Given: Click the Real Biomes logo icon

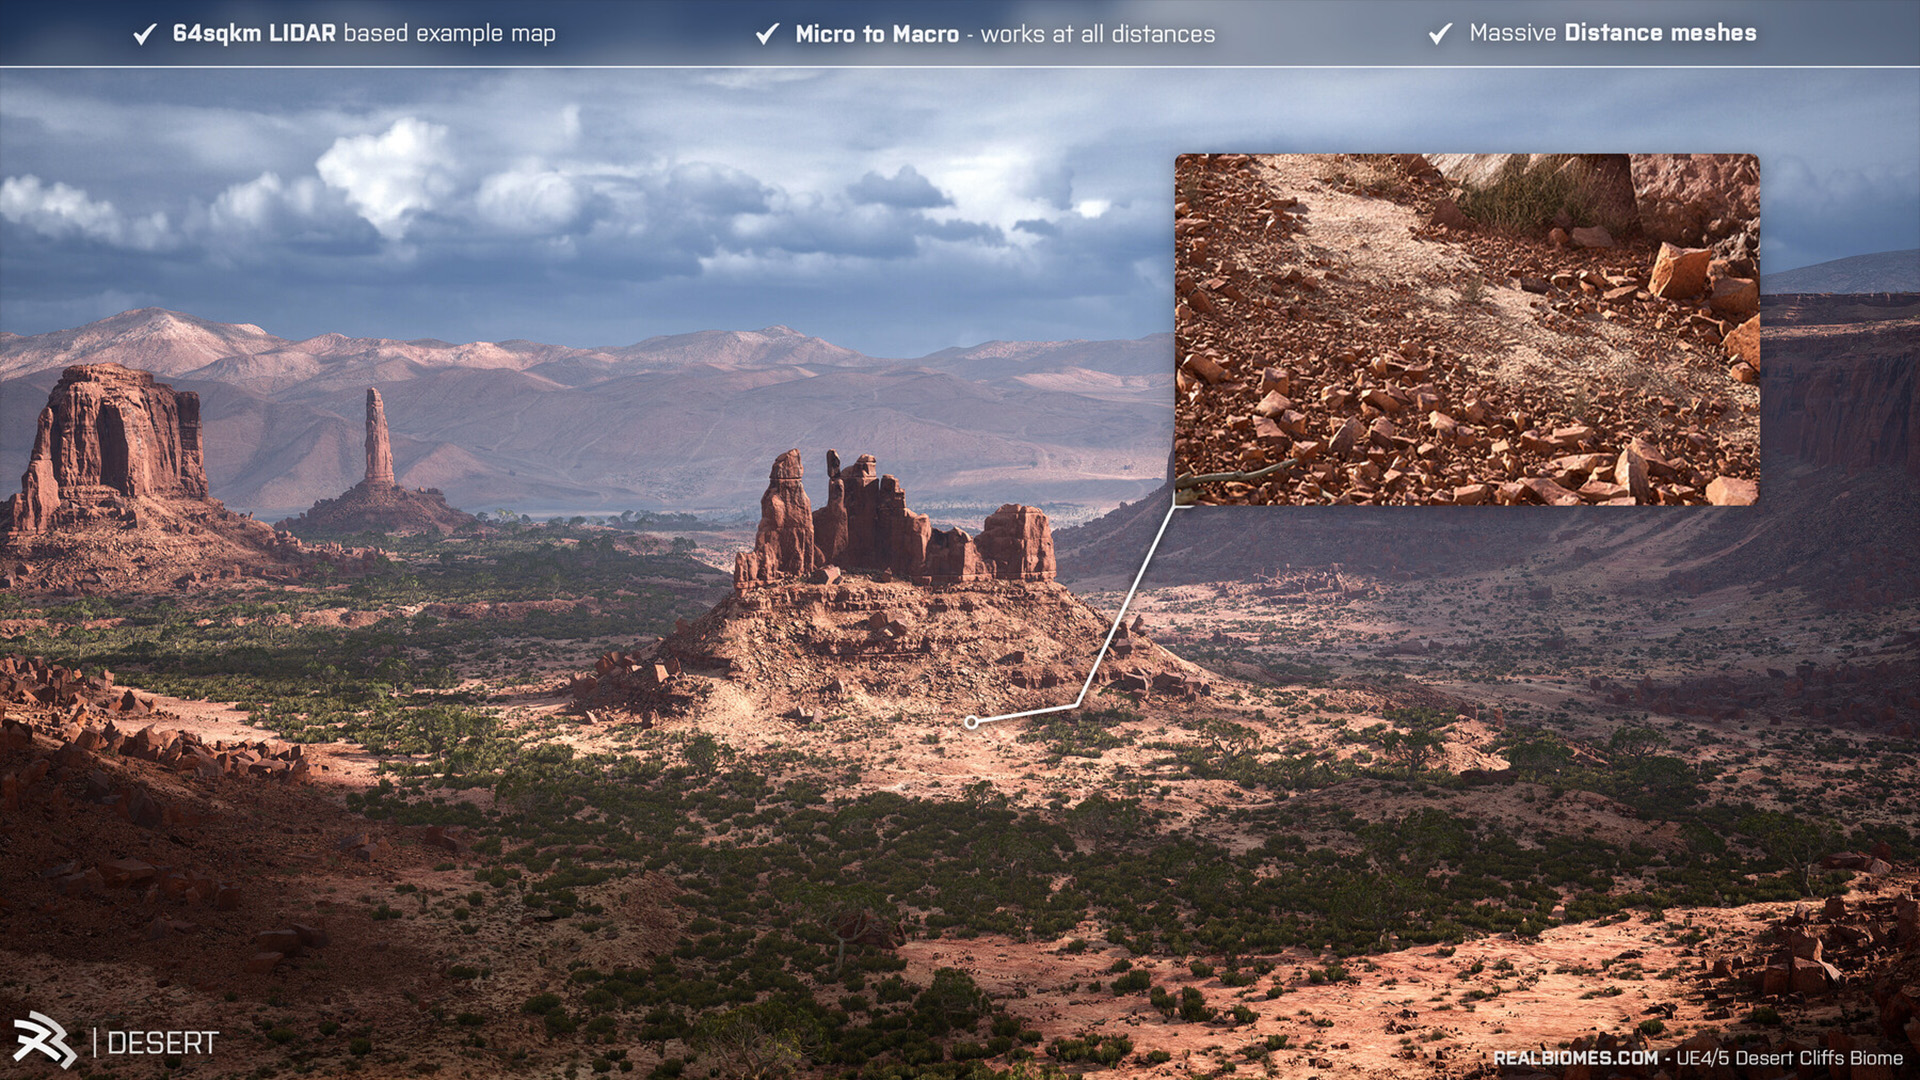Looking at the screenshot, I should point(44,1040).
